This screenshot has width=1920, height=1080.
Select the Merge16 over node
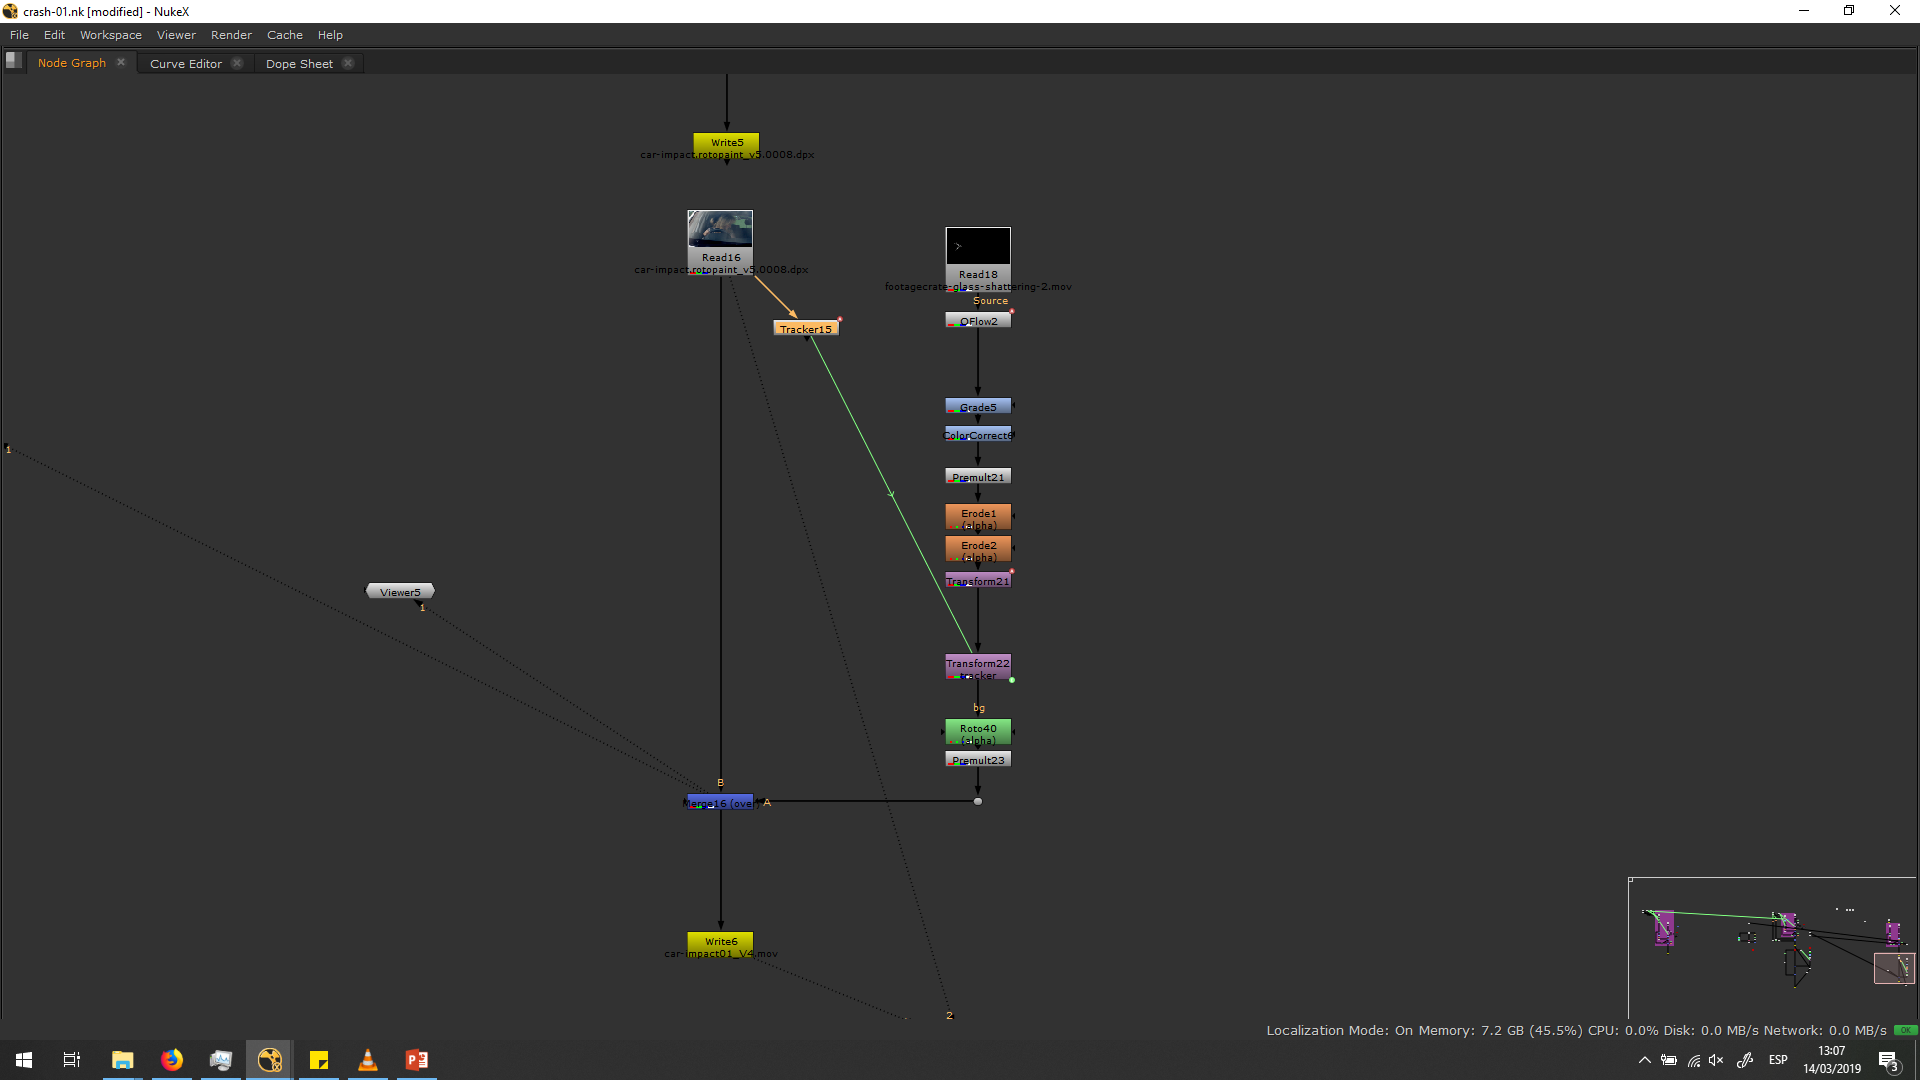click(720, 803)
